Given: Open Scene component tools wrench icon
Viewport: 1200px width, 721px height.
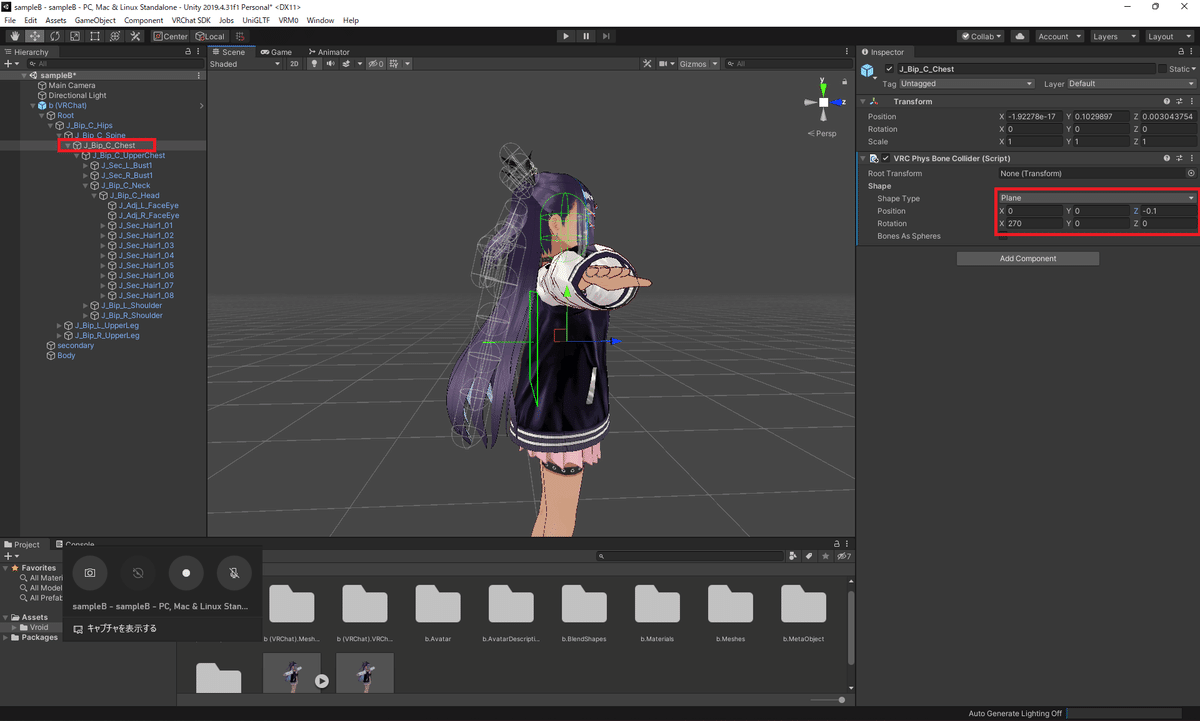Looking at the screenshot, I should (x=646, y=64).
